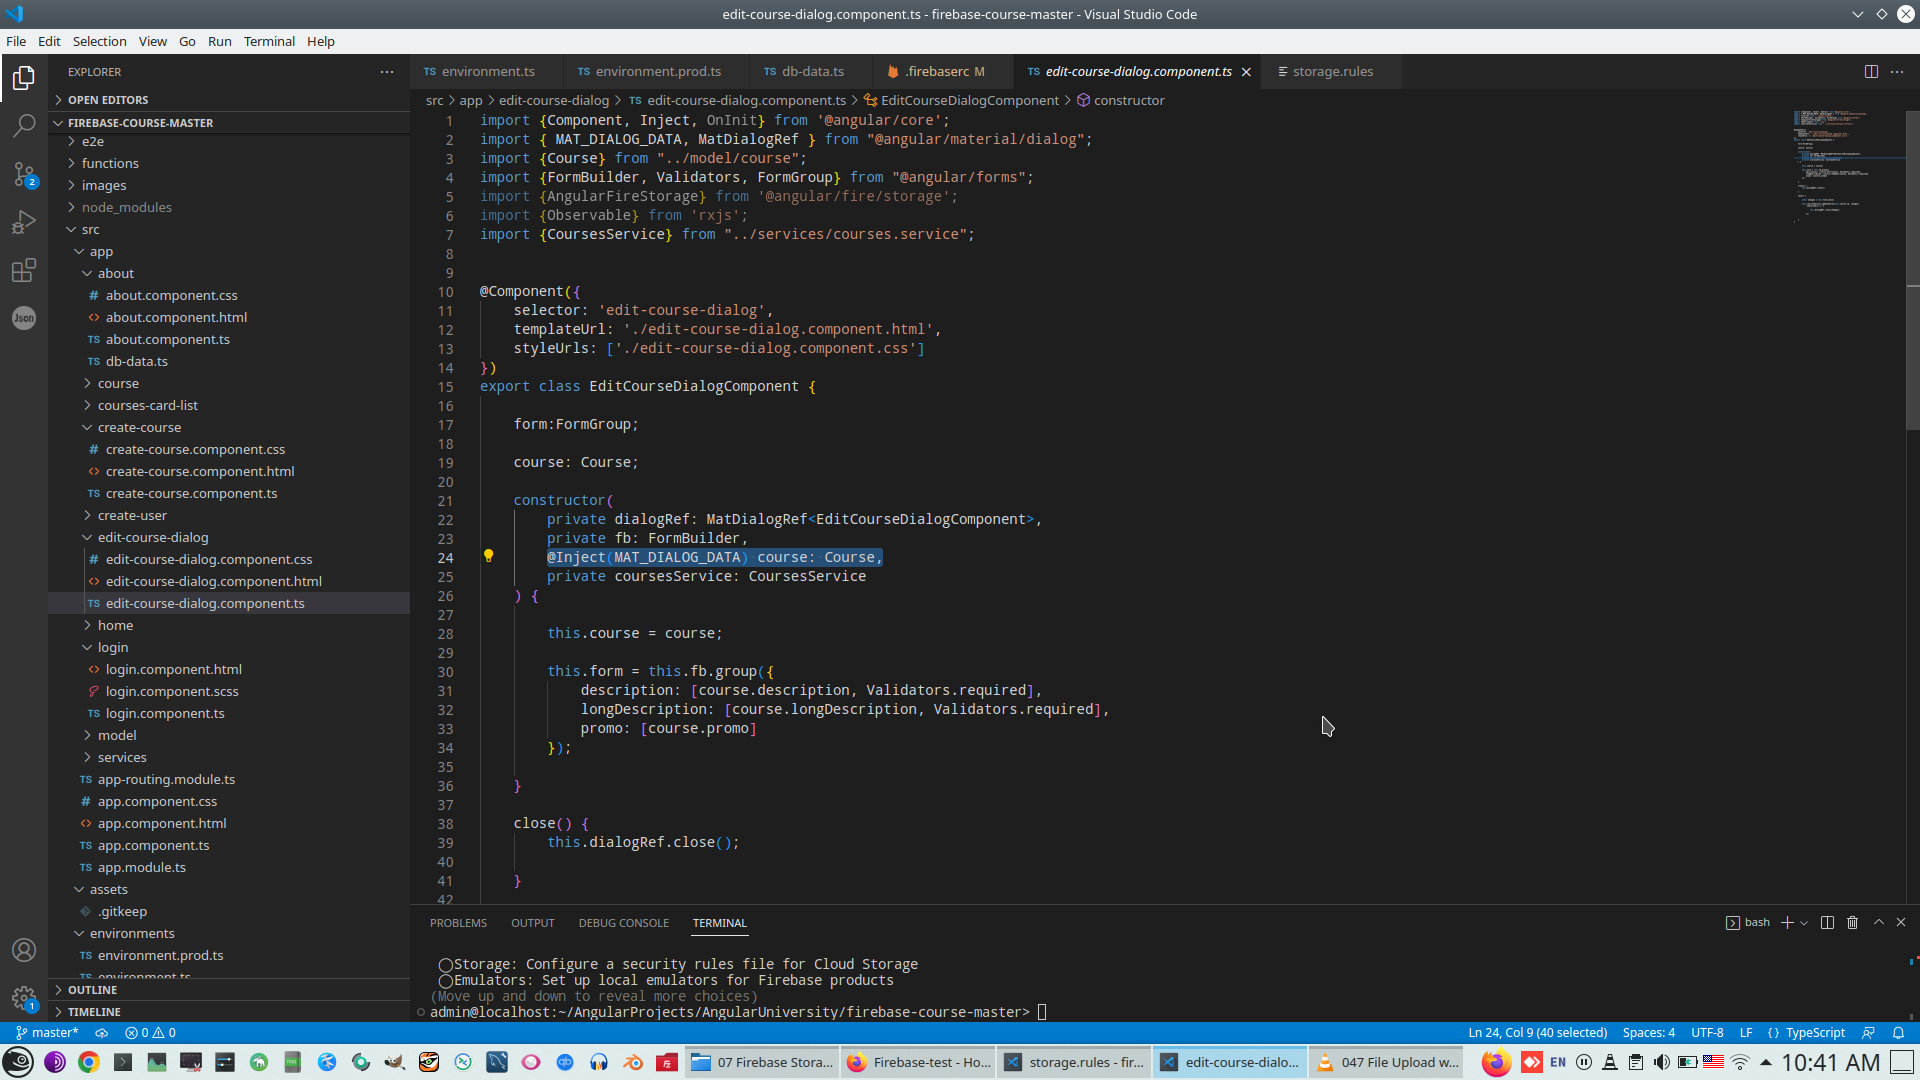
Task: Click the lightbulb quick-fix icon on line 24
Action: (x=488, y=556)
